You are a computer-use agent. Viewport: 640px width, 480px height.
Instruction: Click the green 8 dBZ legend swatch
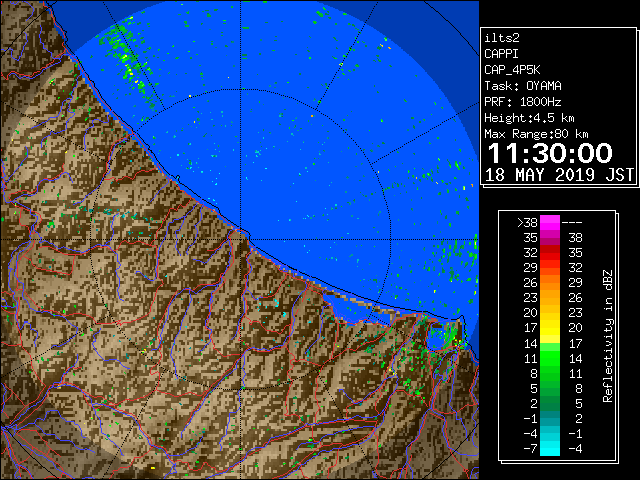[x=550, y=373]
